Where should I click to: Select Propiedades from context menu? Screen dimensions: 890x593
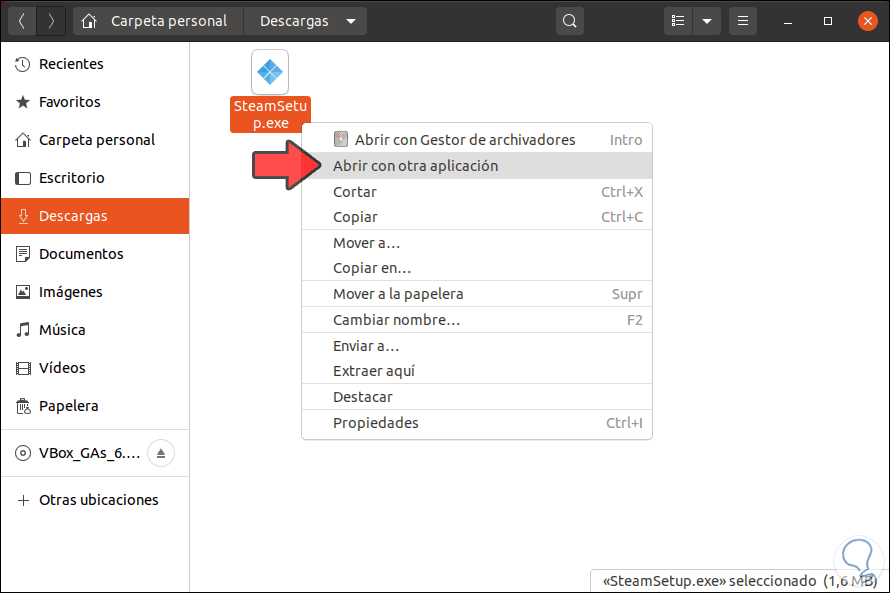click(x=375, y=423)
